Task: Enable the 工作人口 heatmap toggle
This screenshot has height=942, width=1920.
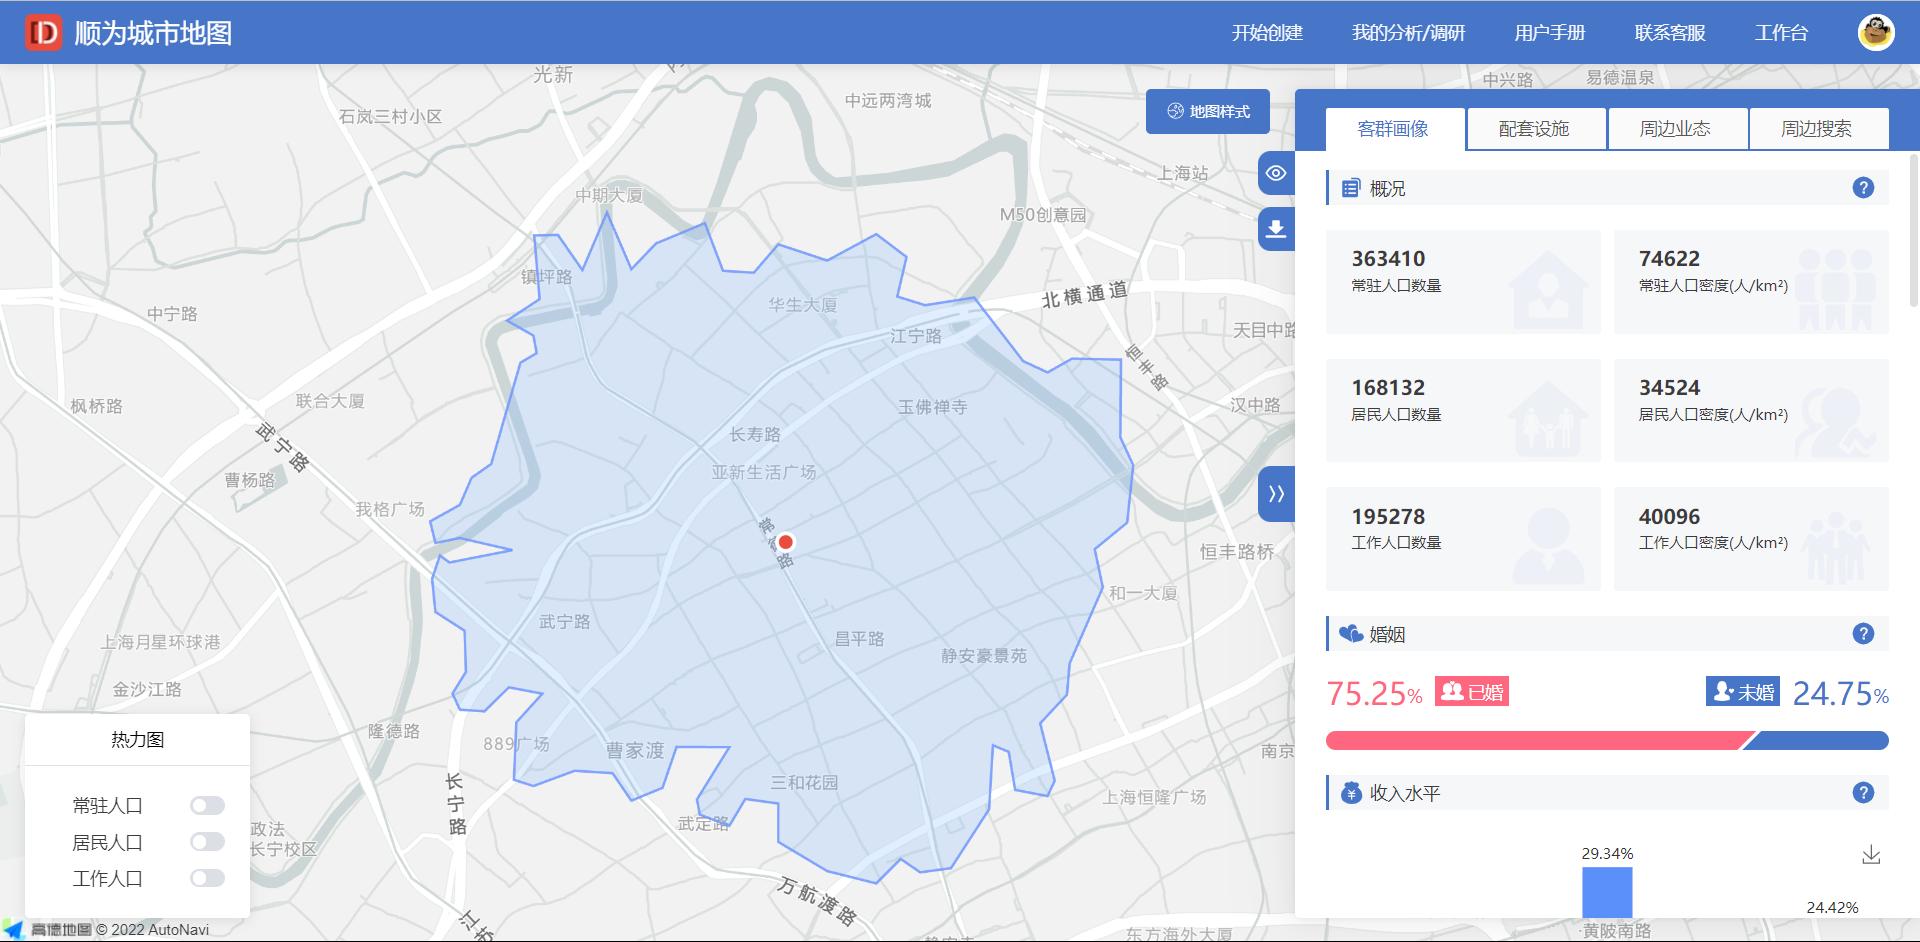Action: click(x=207, y=878)
